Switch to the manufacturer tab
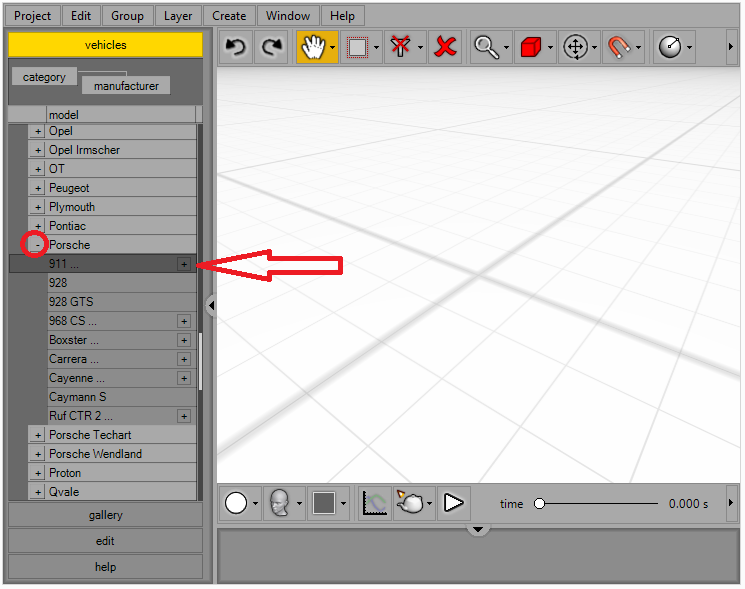745x589 pixels. pyautogui.click(x=126, y=86)
